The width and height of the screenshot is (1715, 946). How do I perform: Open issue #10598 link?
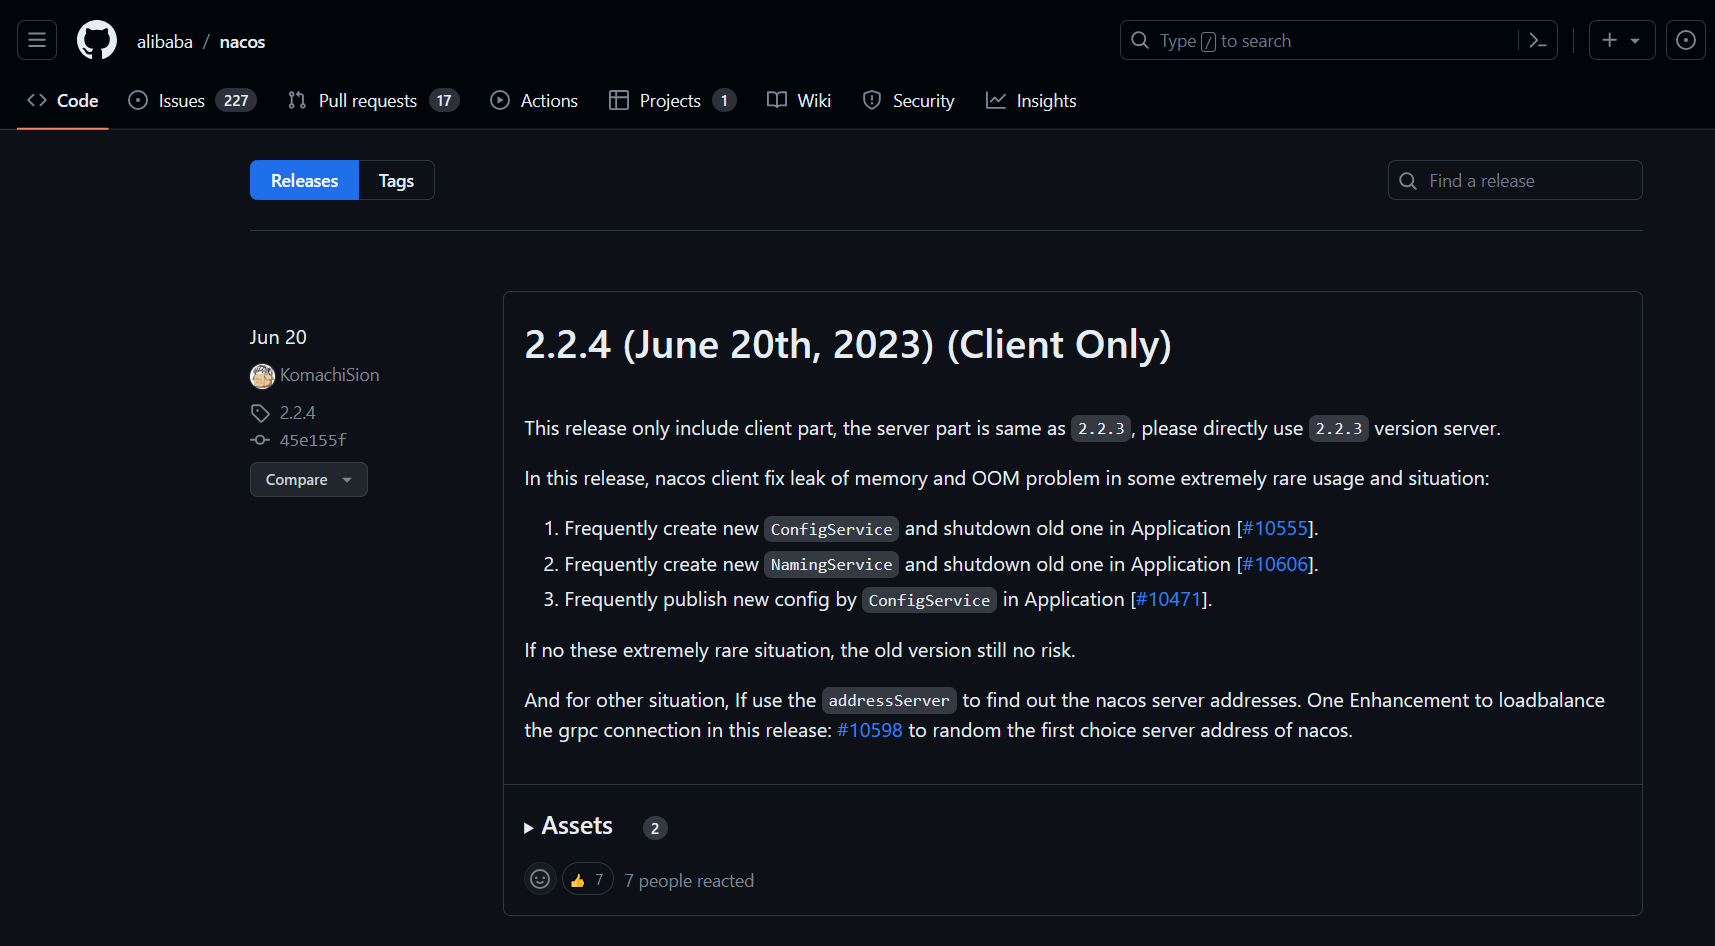click(x=870, y=730)
